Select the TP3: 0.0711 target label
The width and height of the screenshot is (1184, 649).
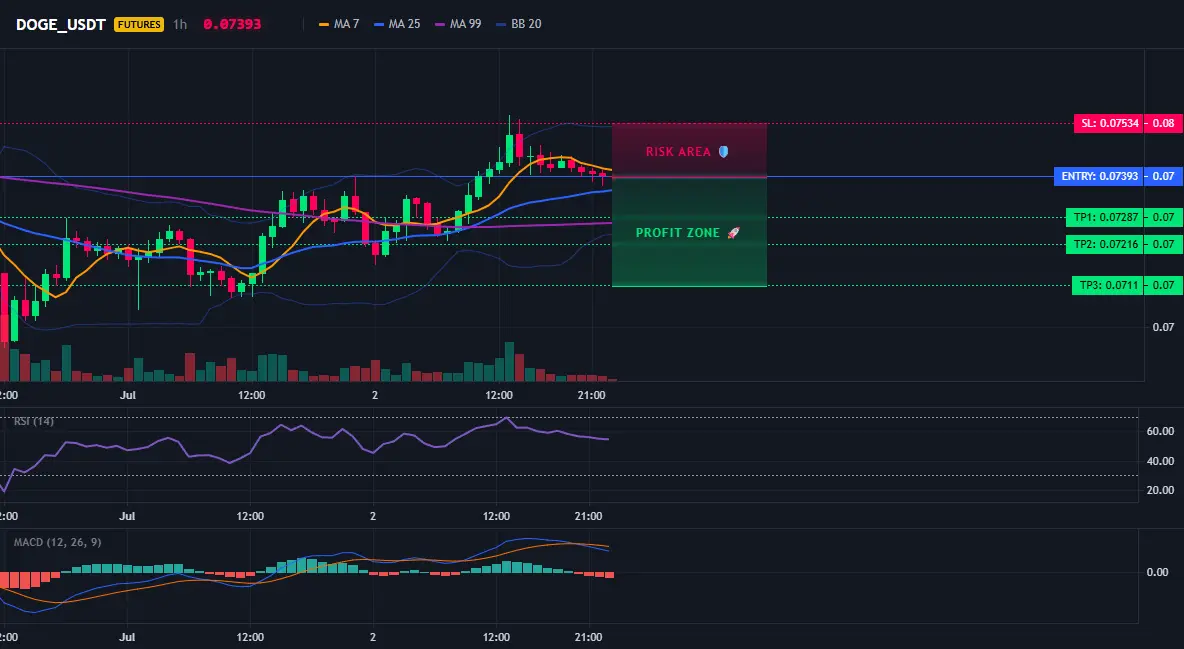[1107, 286]
